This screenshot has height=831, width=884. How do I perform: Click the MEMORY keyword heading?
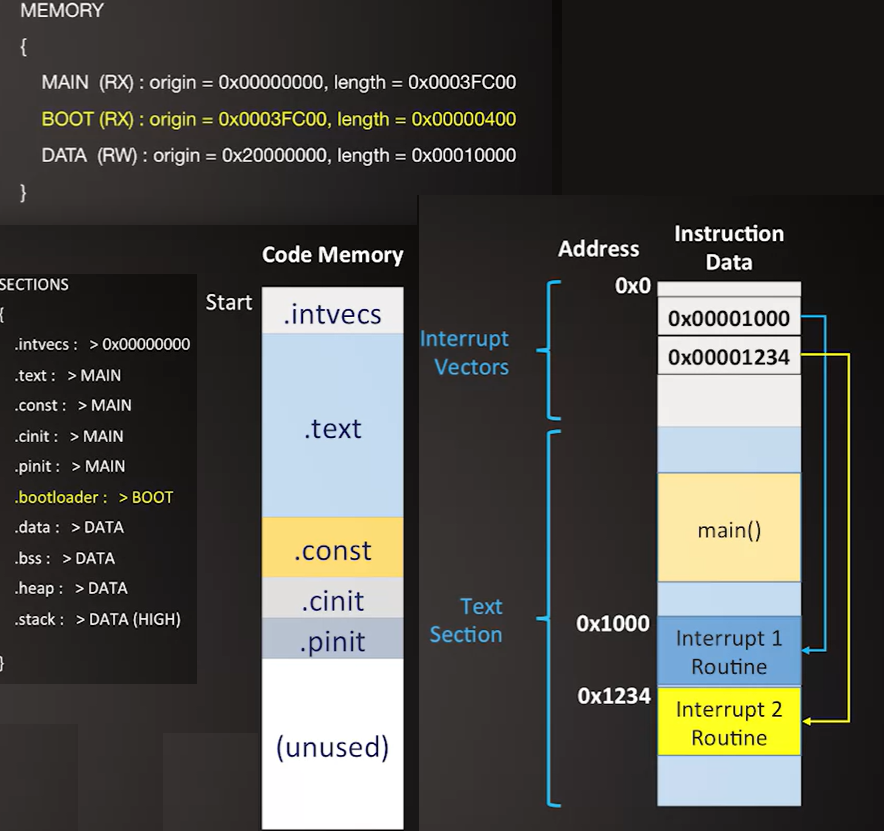(x=62, y=10)
